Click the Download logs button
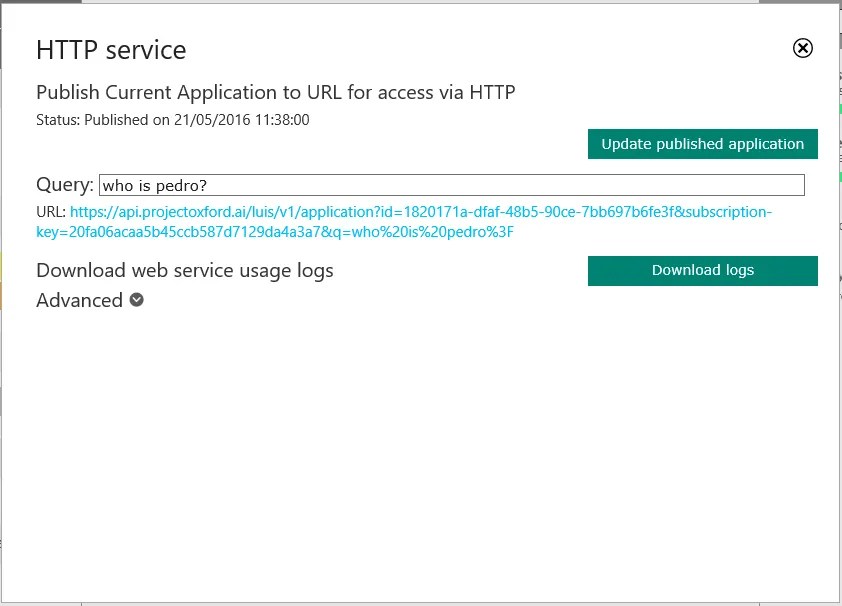The width and height of the screenshot is (842, 606). point(702,271)
